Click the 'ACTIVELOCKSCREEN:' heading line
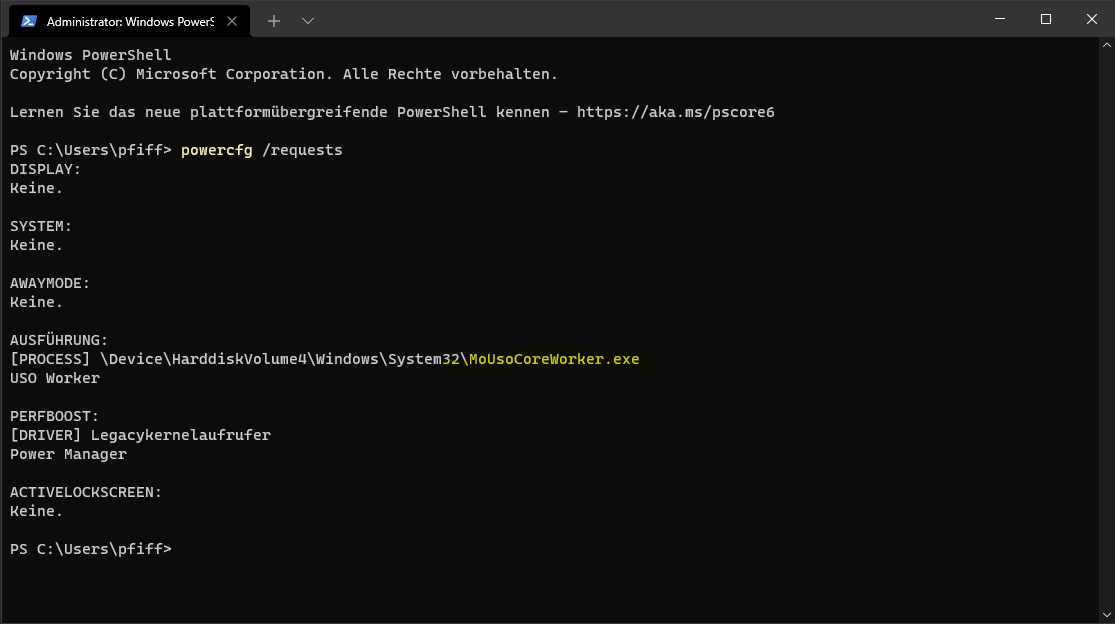1115x624 pixels. click(x=86, y=492)
